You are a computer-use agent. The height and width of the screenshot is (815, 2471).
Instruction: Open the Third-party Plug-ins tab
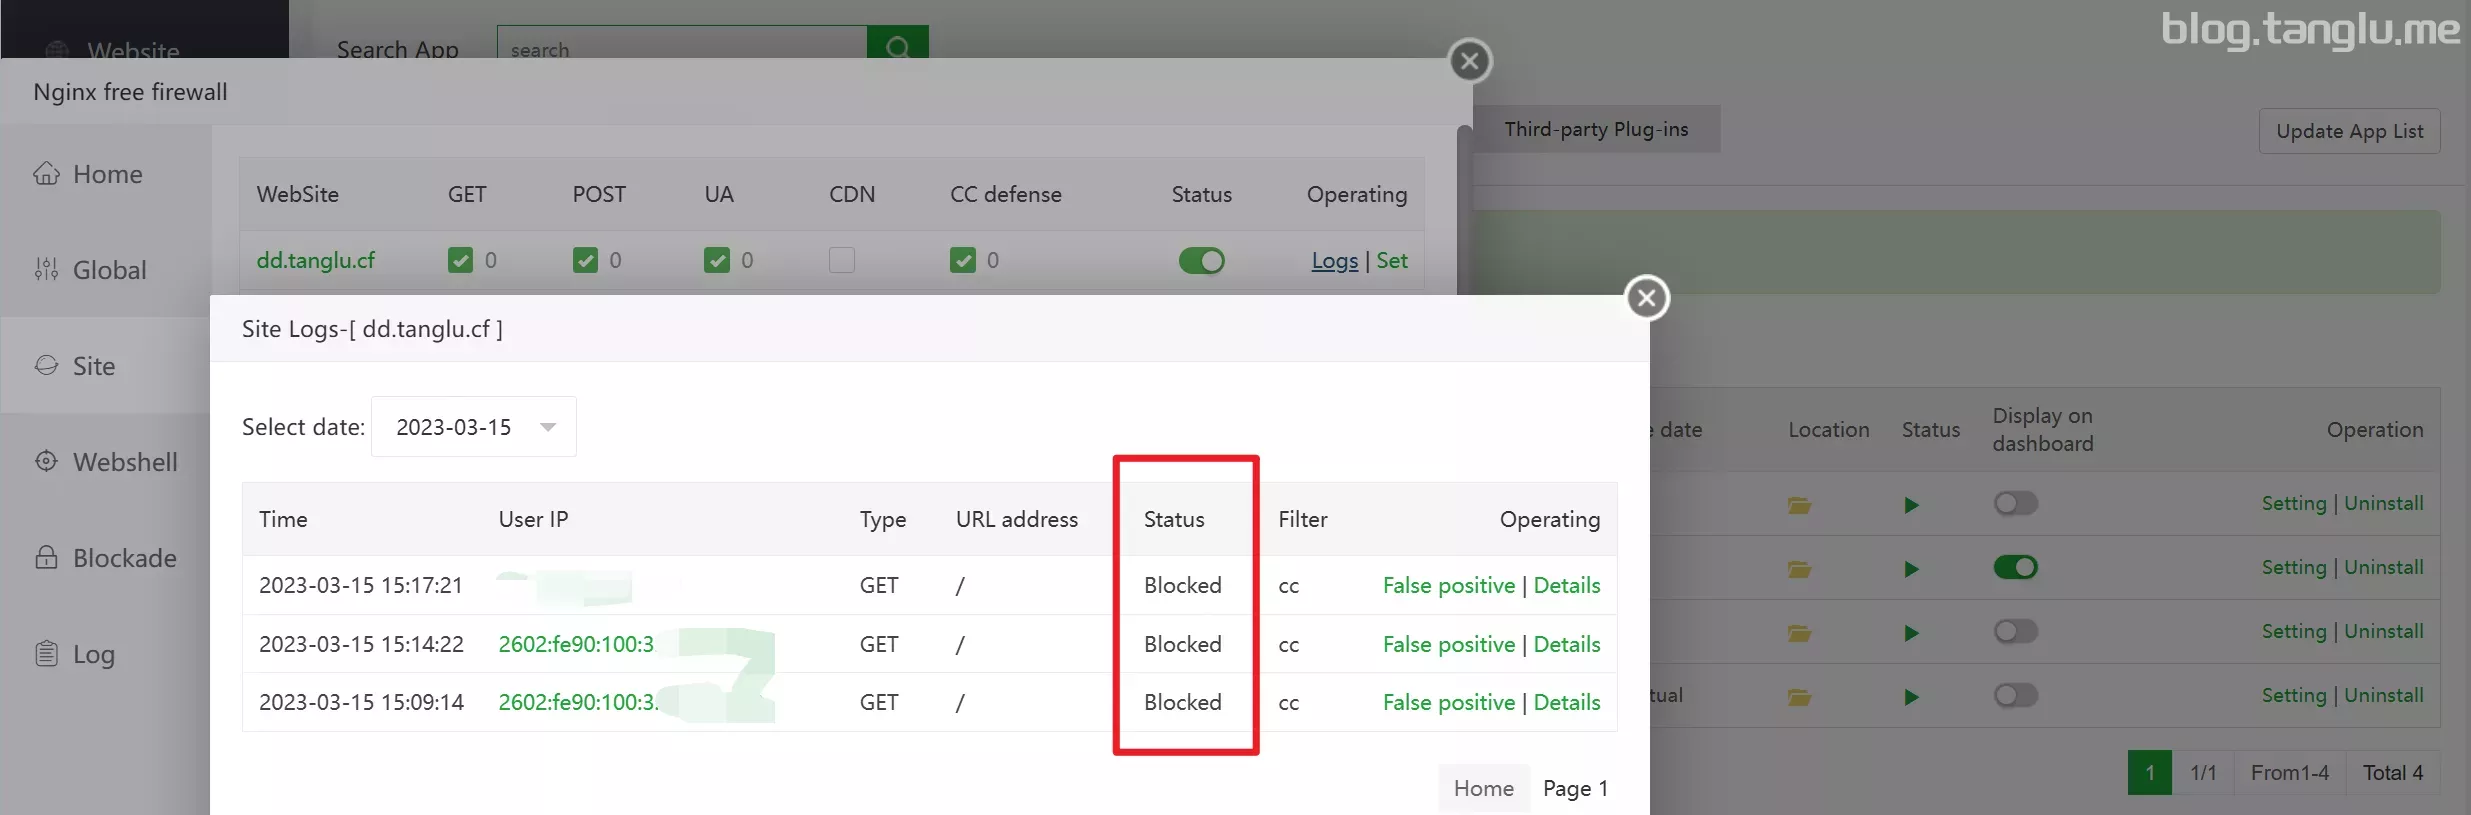[1595, 130]
